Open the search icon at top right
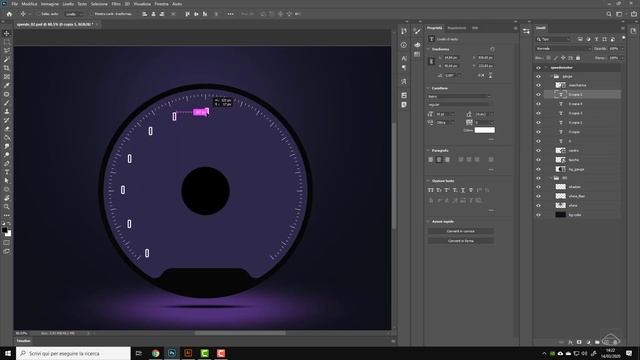This screenshot has width=640, height=360. [609, 14]
